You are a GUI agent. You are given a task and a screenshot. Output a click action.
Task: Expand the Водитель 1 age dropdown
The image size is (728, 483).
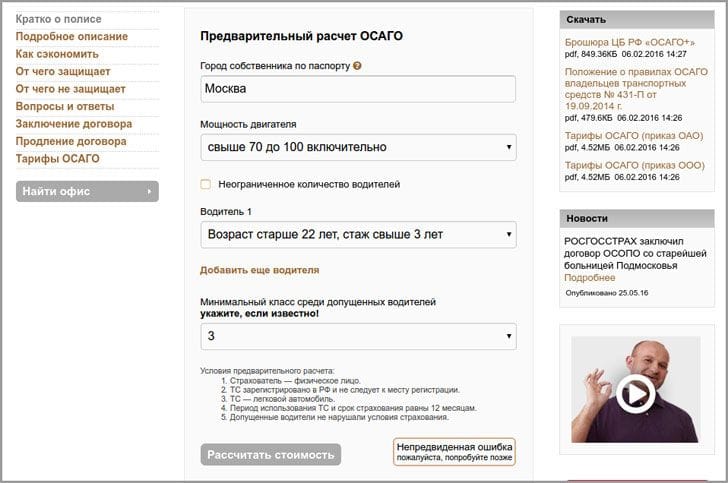coord(358,234)
